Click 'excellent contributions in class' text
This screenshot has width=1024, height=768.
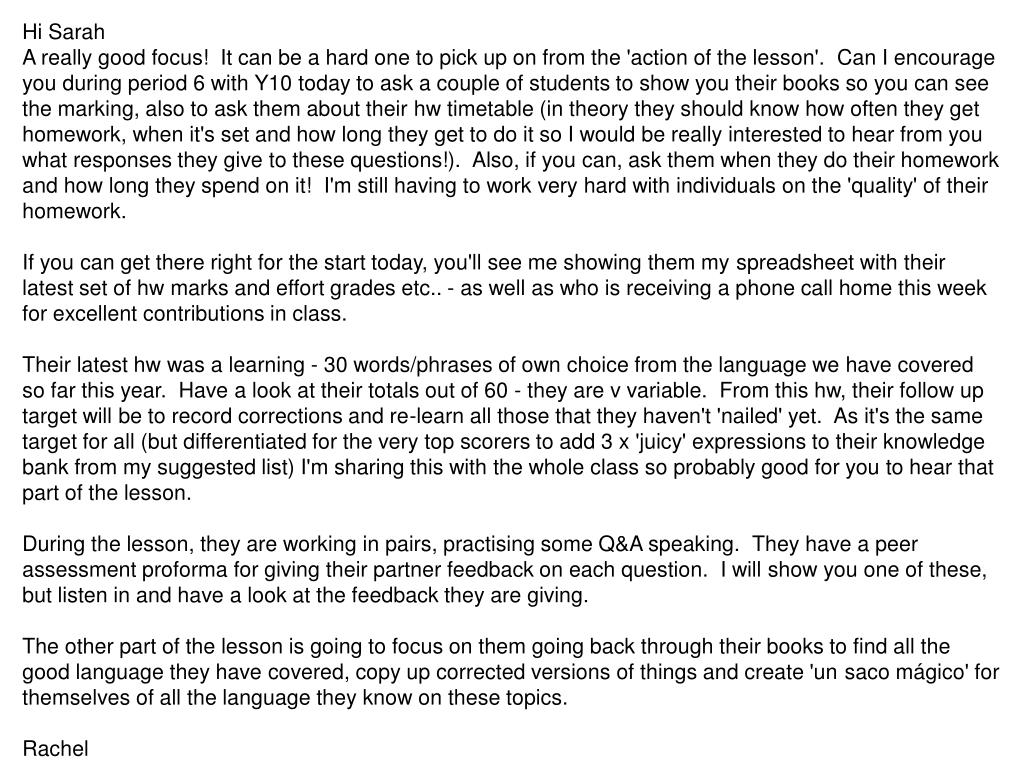[199, 313]
